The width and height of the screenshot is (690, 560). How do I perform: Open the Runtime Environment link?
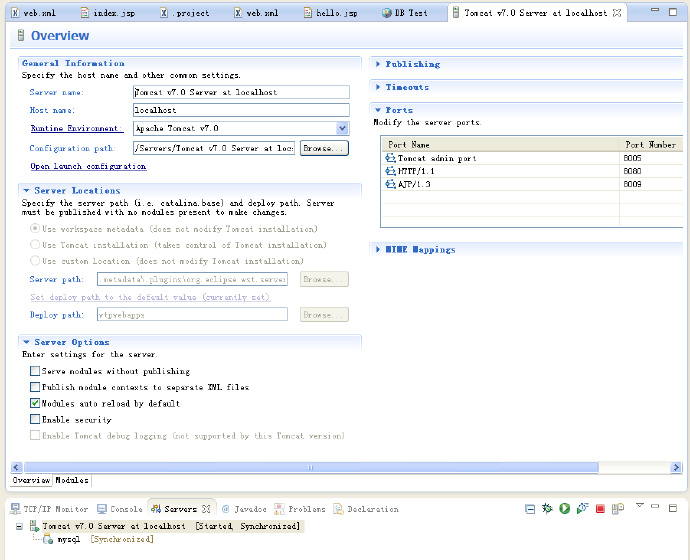(77, 128)
